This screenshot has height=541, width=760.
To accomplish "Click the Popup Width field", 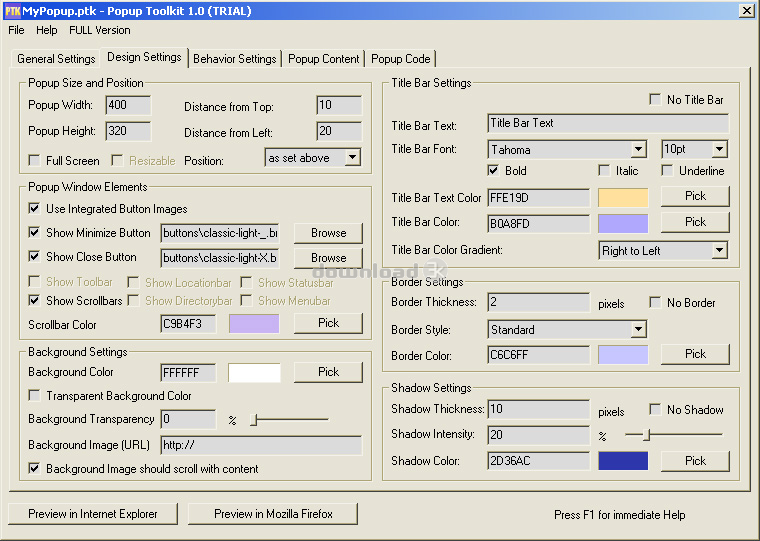I will (x=128, y=105).
